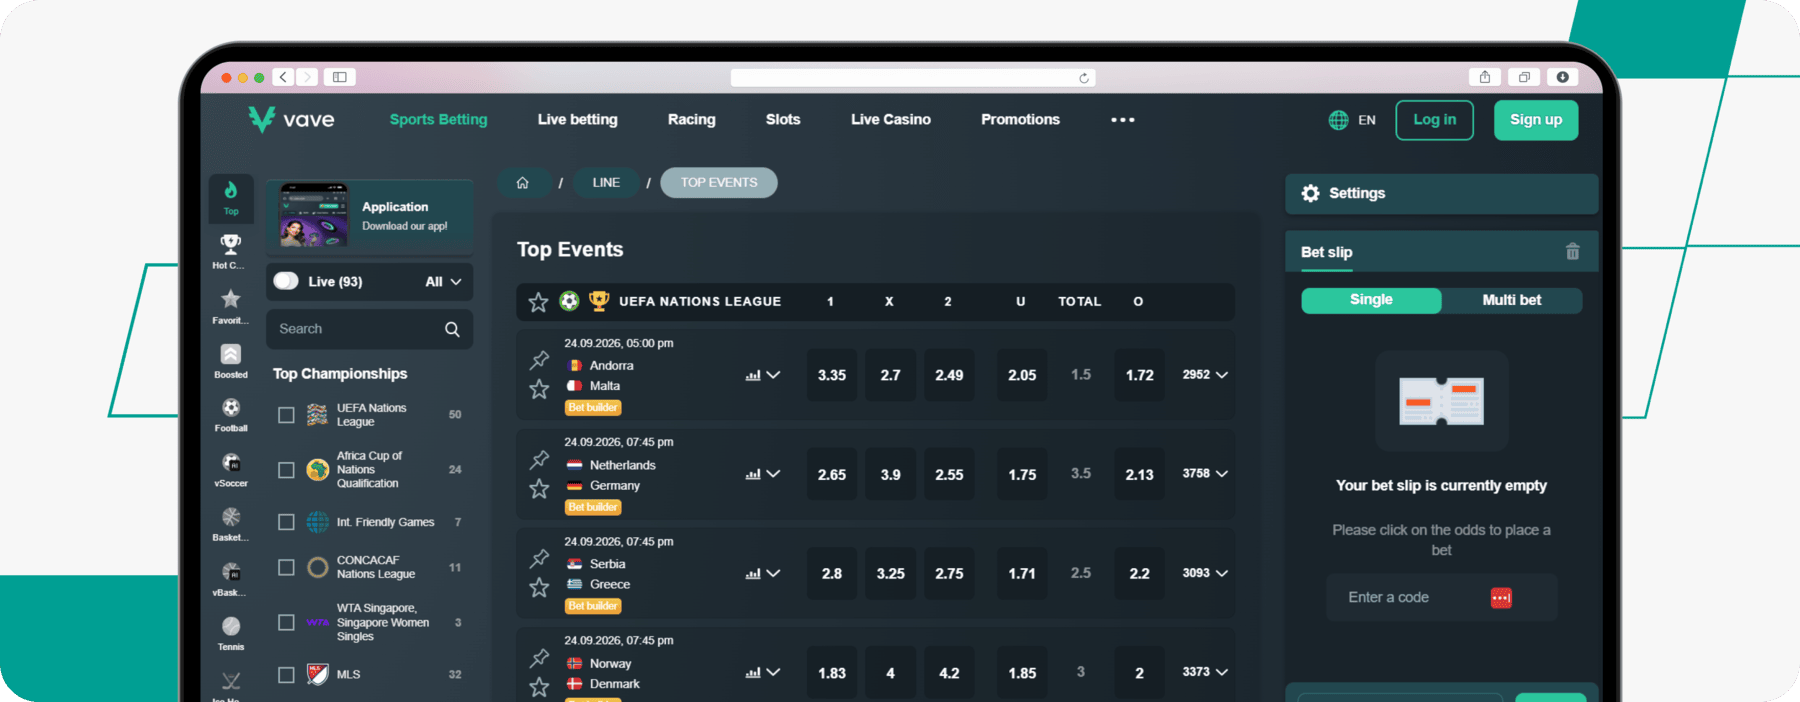Select the Tennis sidebar icon
Image resolution: width=1800 pixels, height=702 pixels.
point(231,626)
